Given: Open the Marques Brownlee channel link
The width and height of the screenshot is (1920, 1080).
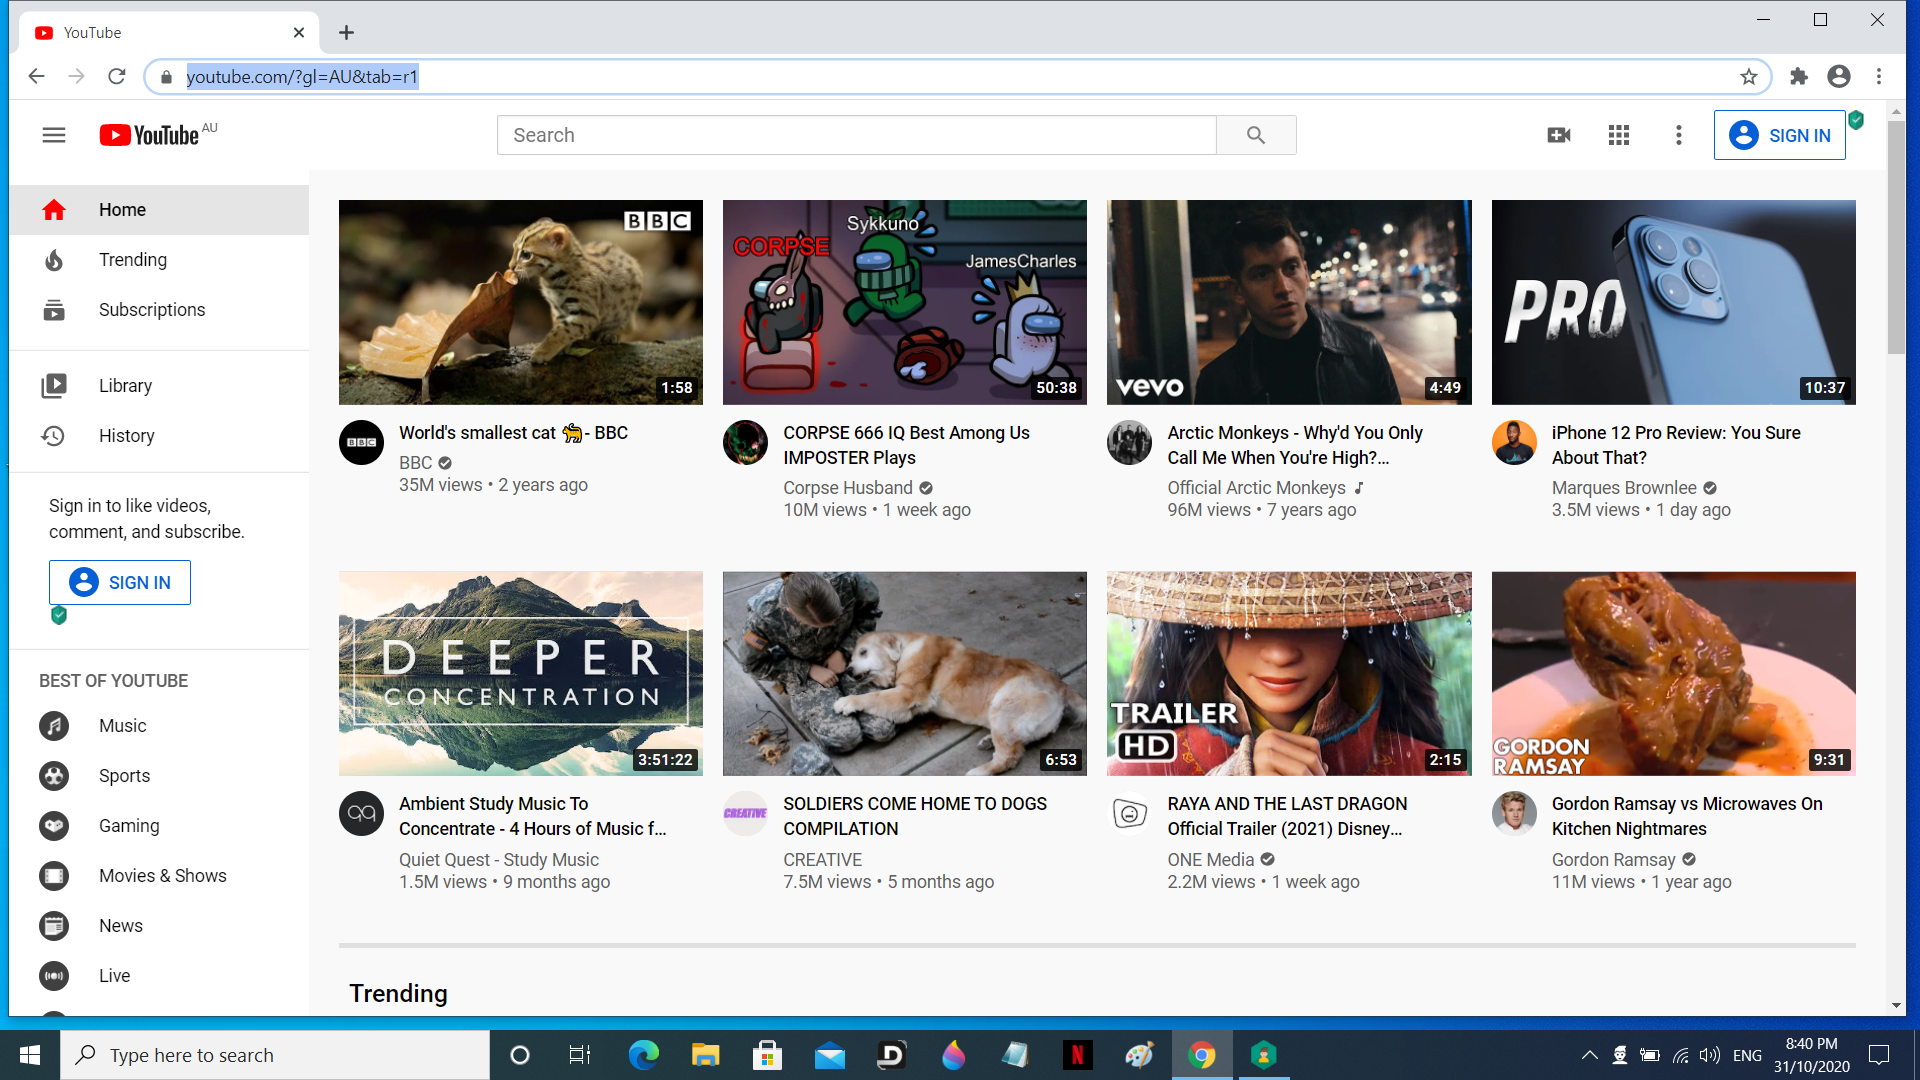Looking at the screenshot, I should pyautogui.click(x=1624, y=488).
